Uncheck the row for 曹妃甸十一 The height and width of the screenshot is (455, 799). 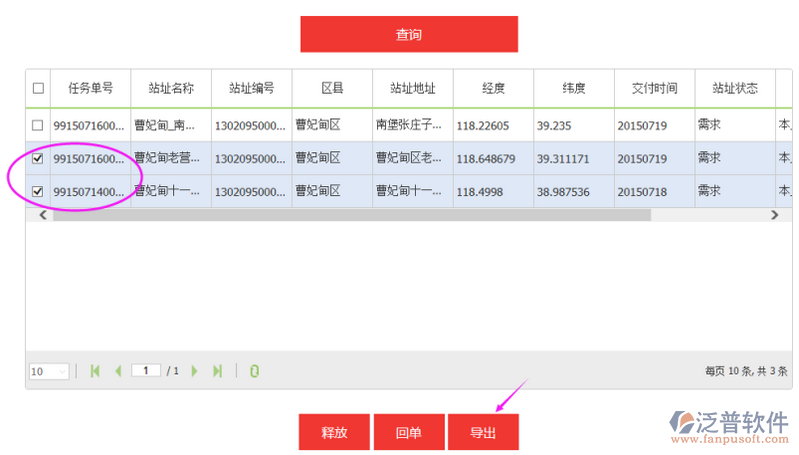[x=38, y=191]
